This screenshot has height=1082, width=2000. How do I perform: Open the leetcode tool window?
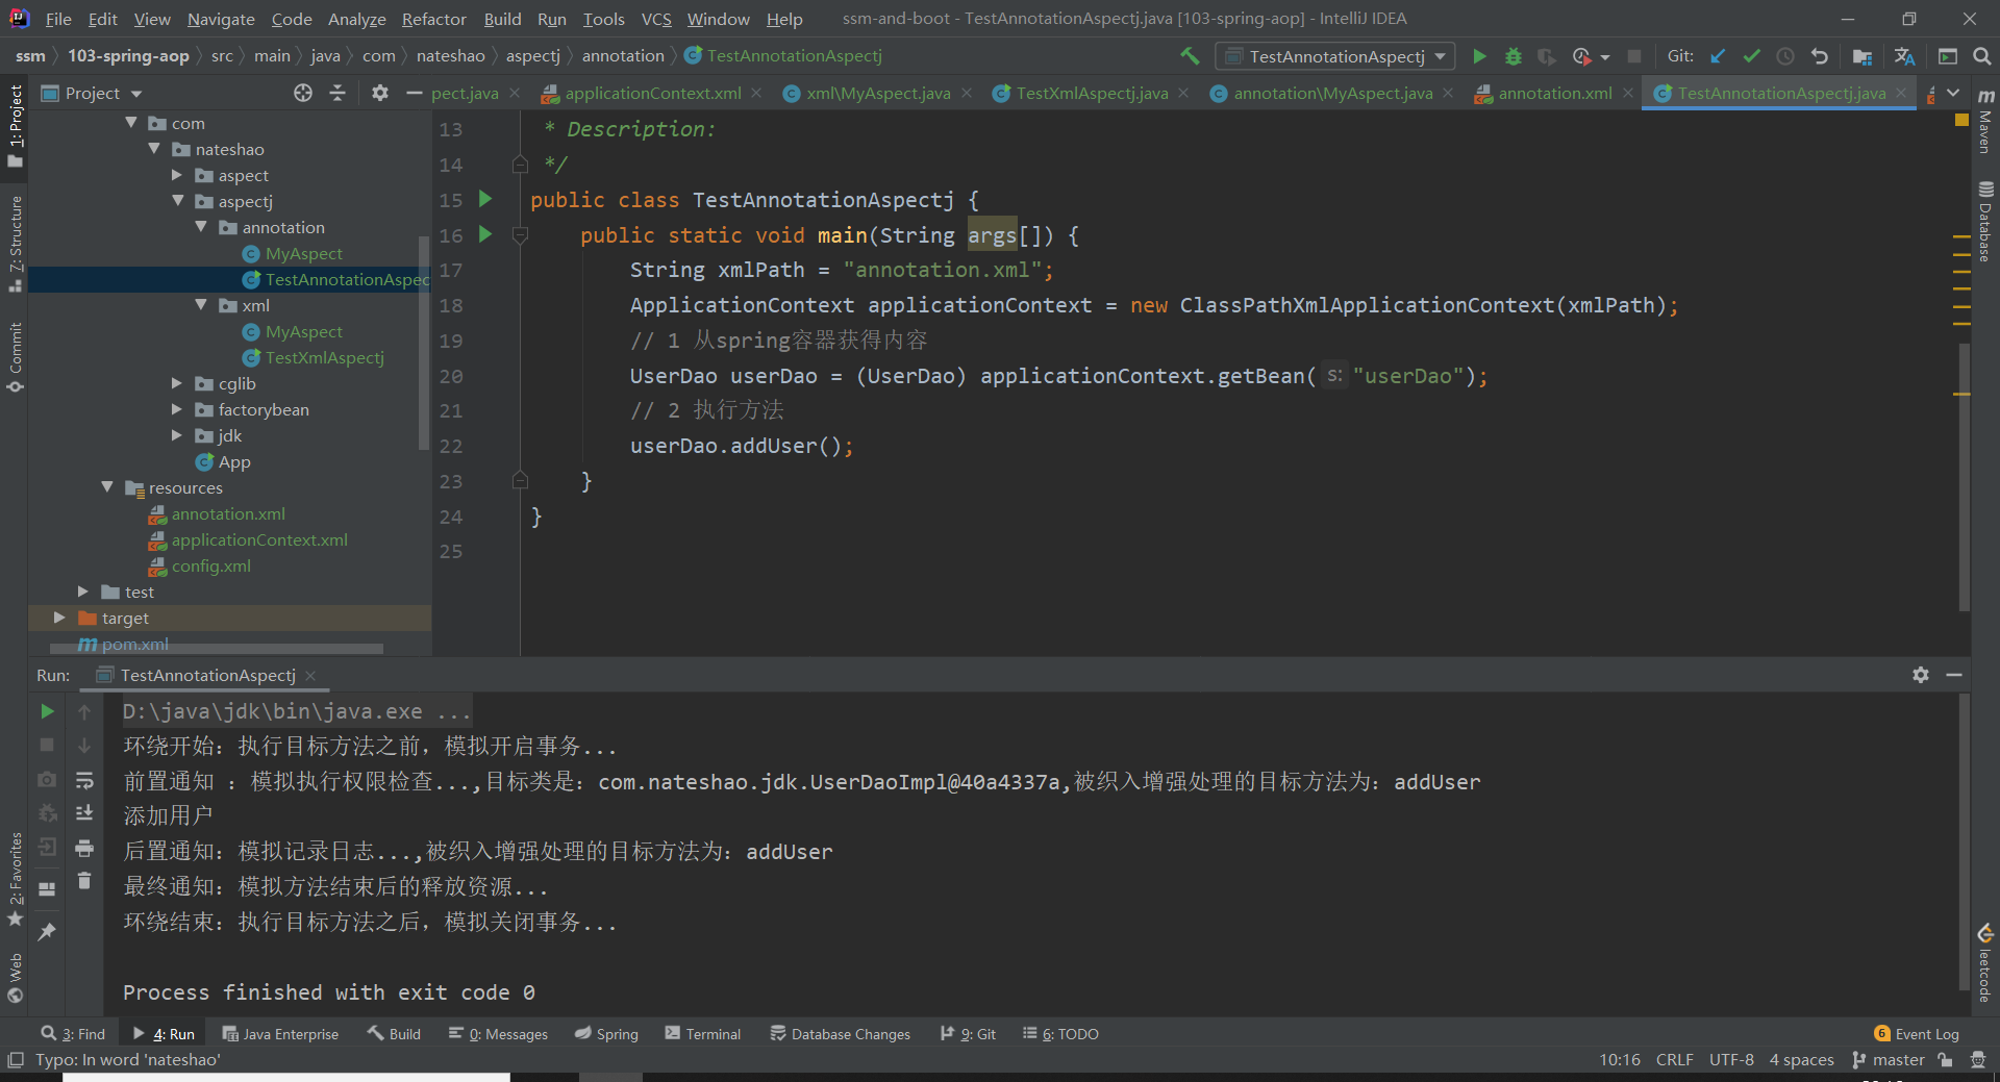[x=1985, y=963]
